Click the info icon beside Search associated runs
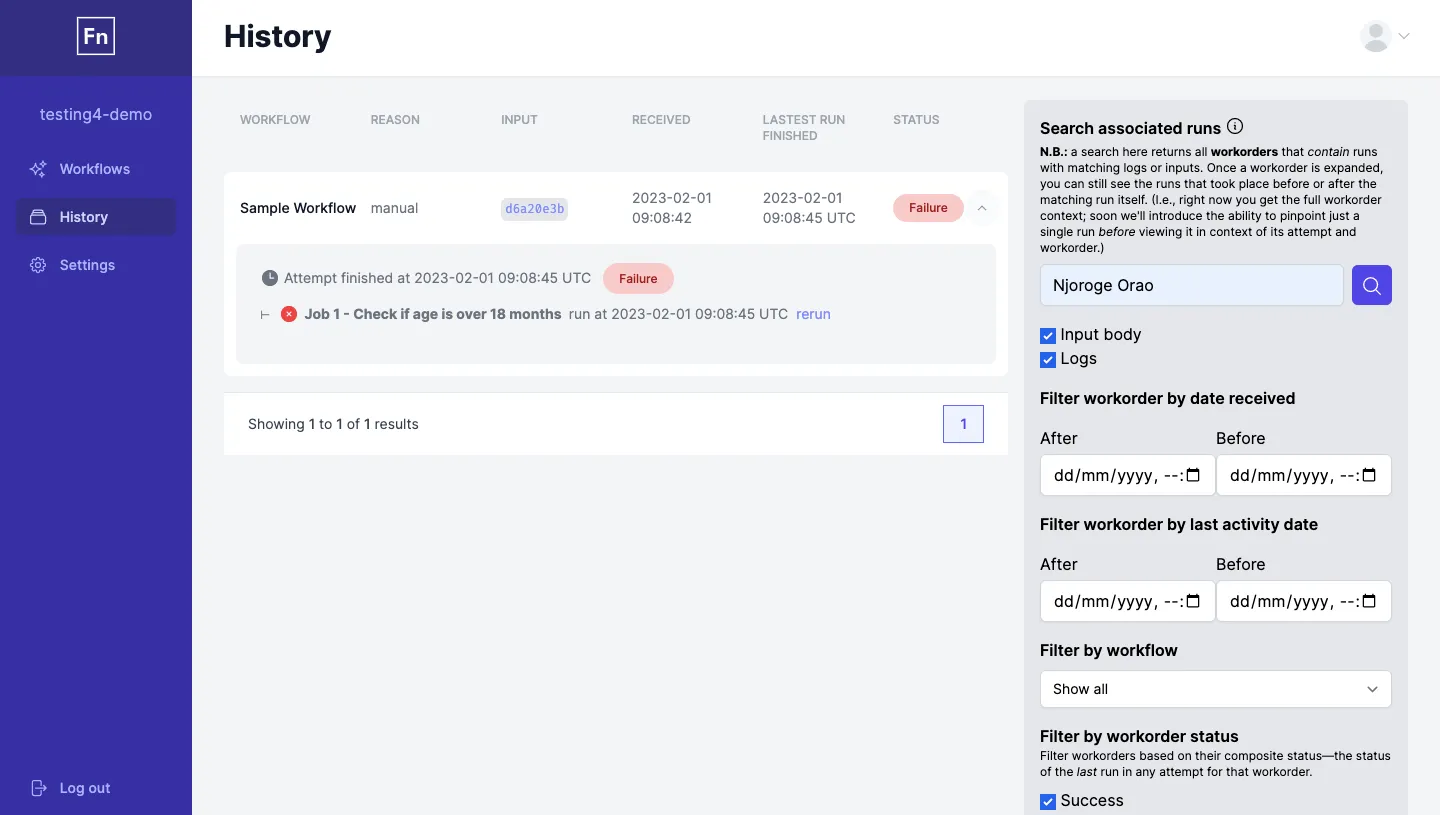The image size is (1440, 815). tap(1235, 127)
